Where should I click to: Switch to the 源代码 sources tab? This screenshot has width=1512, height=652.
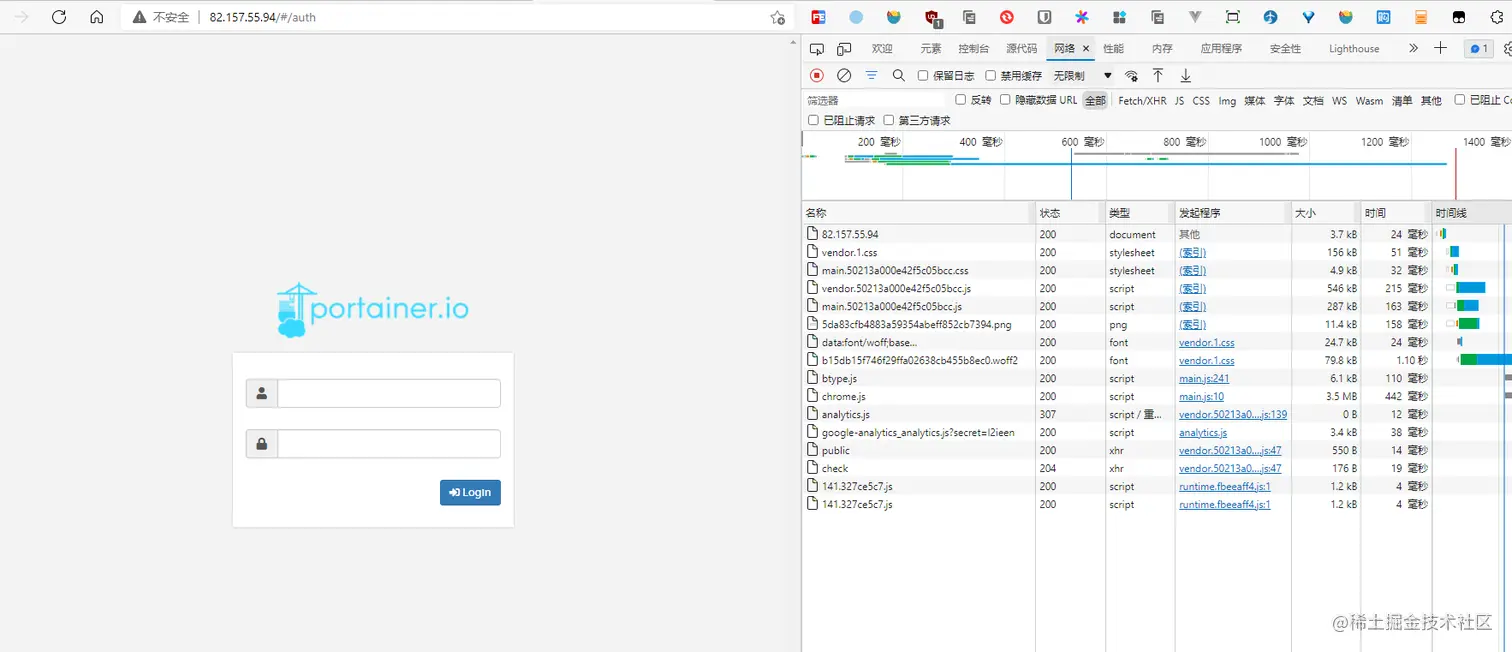tap(1021, 48)
